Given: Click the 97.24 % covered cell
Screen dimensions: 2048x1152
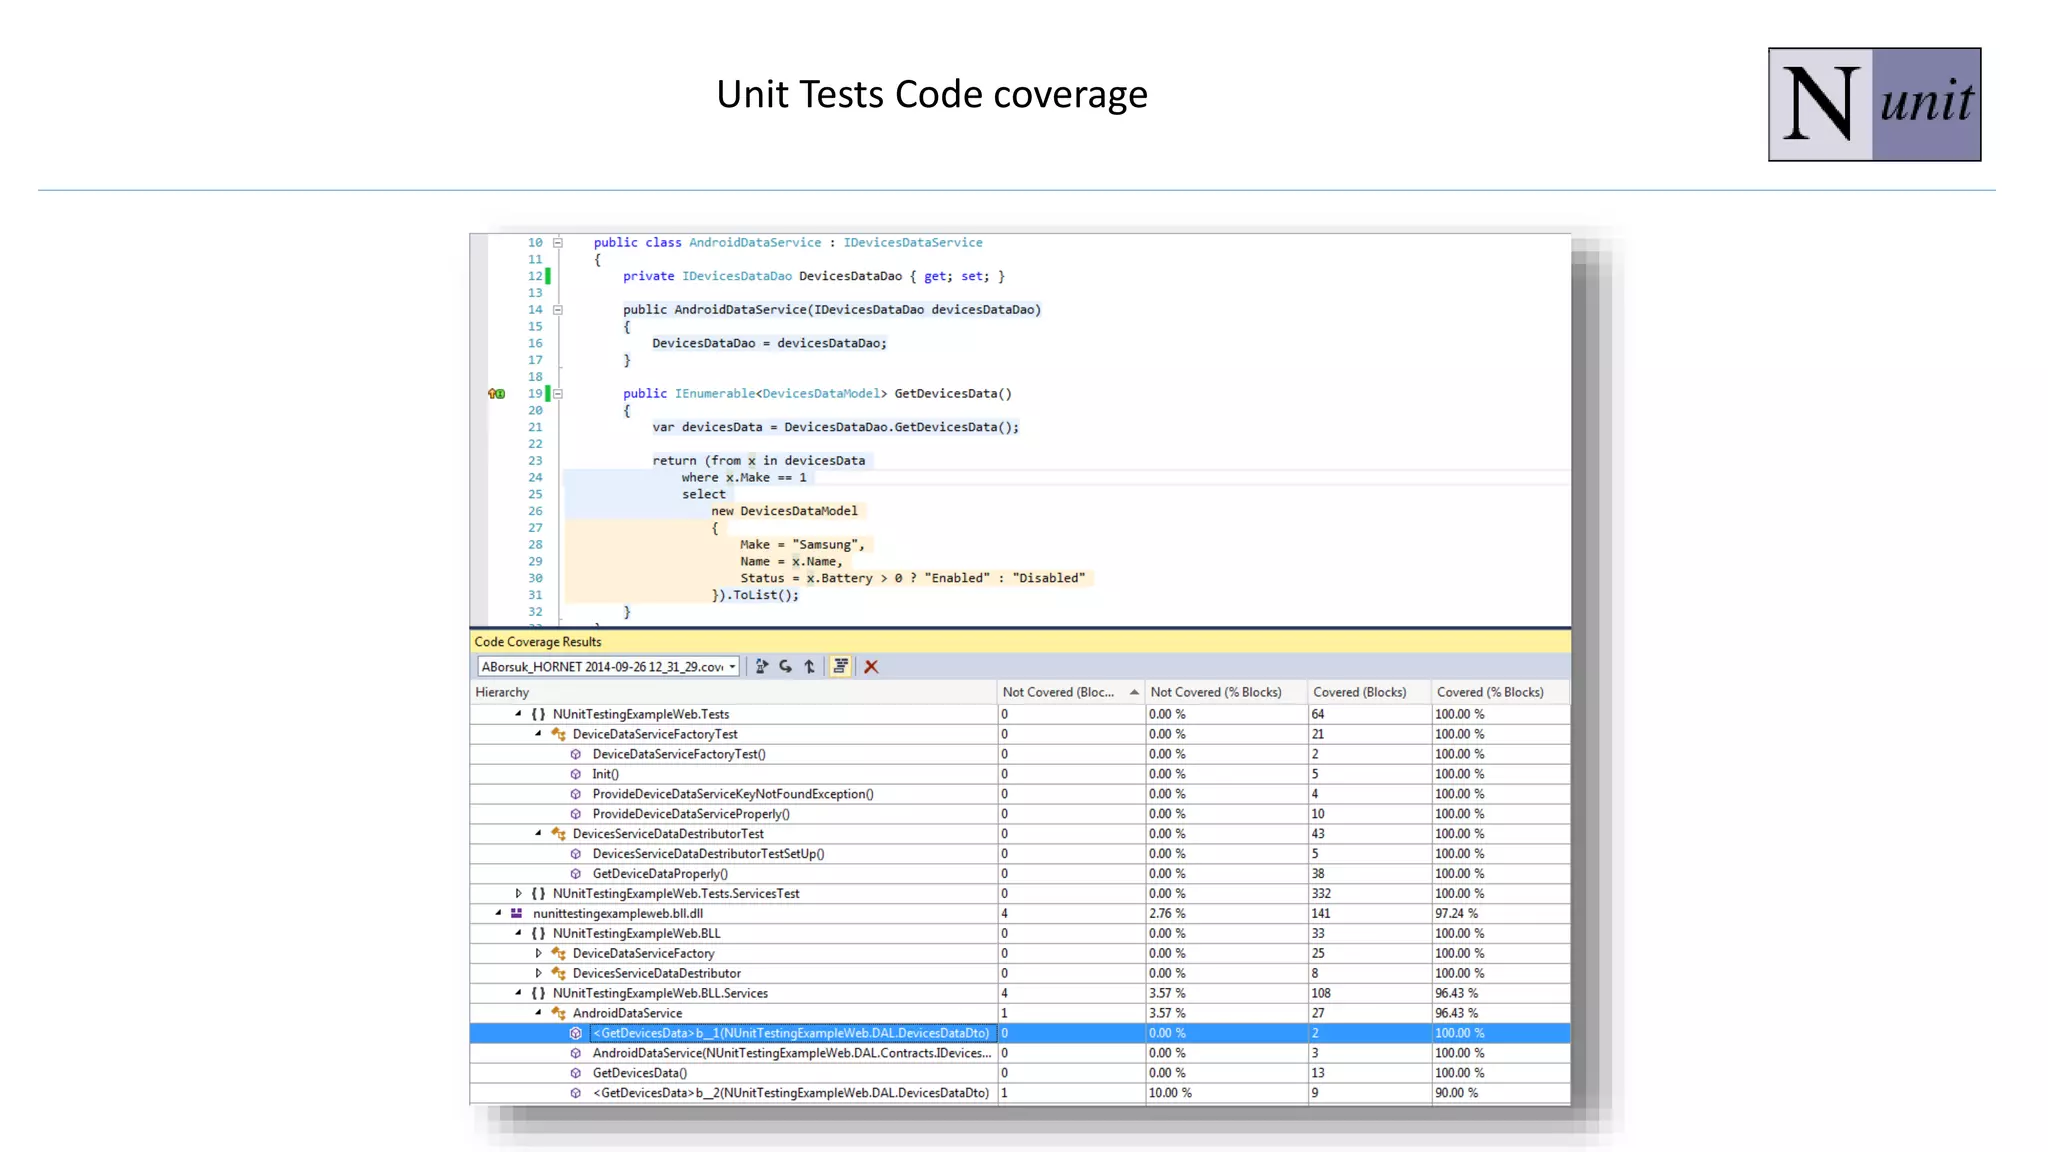Looking at the screenshot, I should tap(1500, 913).
